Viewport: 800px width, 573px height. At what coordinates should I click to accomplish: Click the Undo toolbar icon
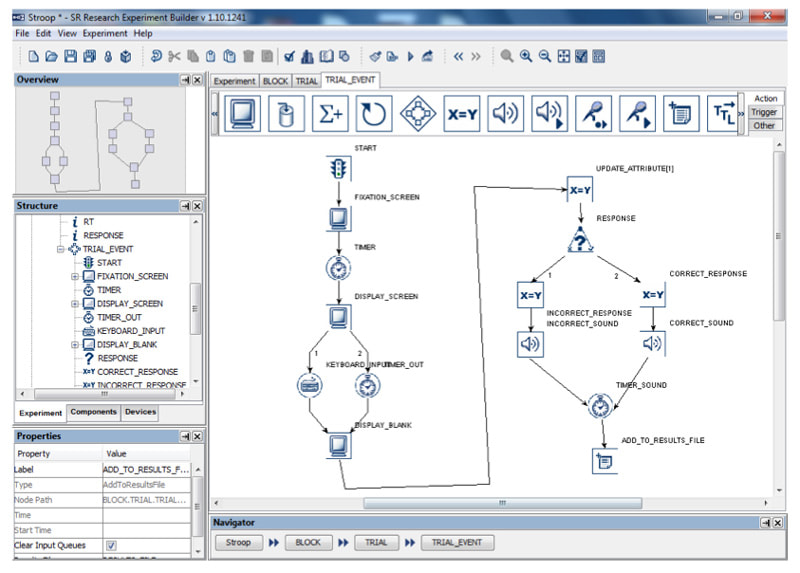point(156,56)
